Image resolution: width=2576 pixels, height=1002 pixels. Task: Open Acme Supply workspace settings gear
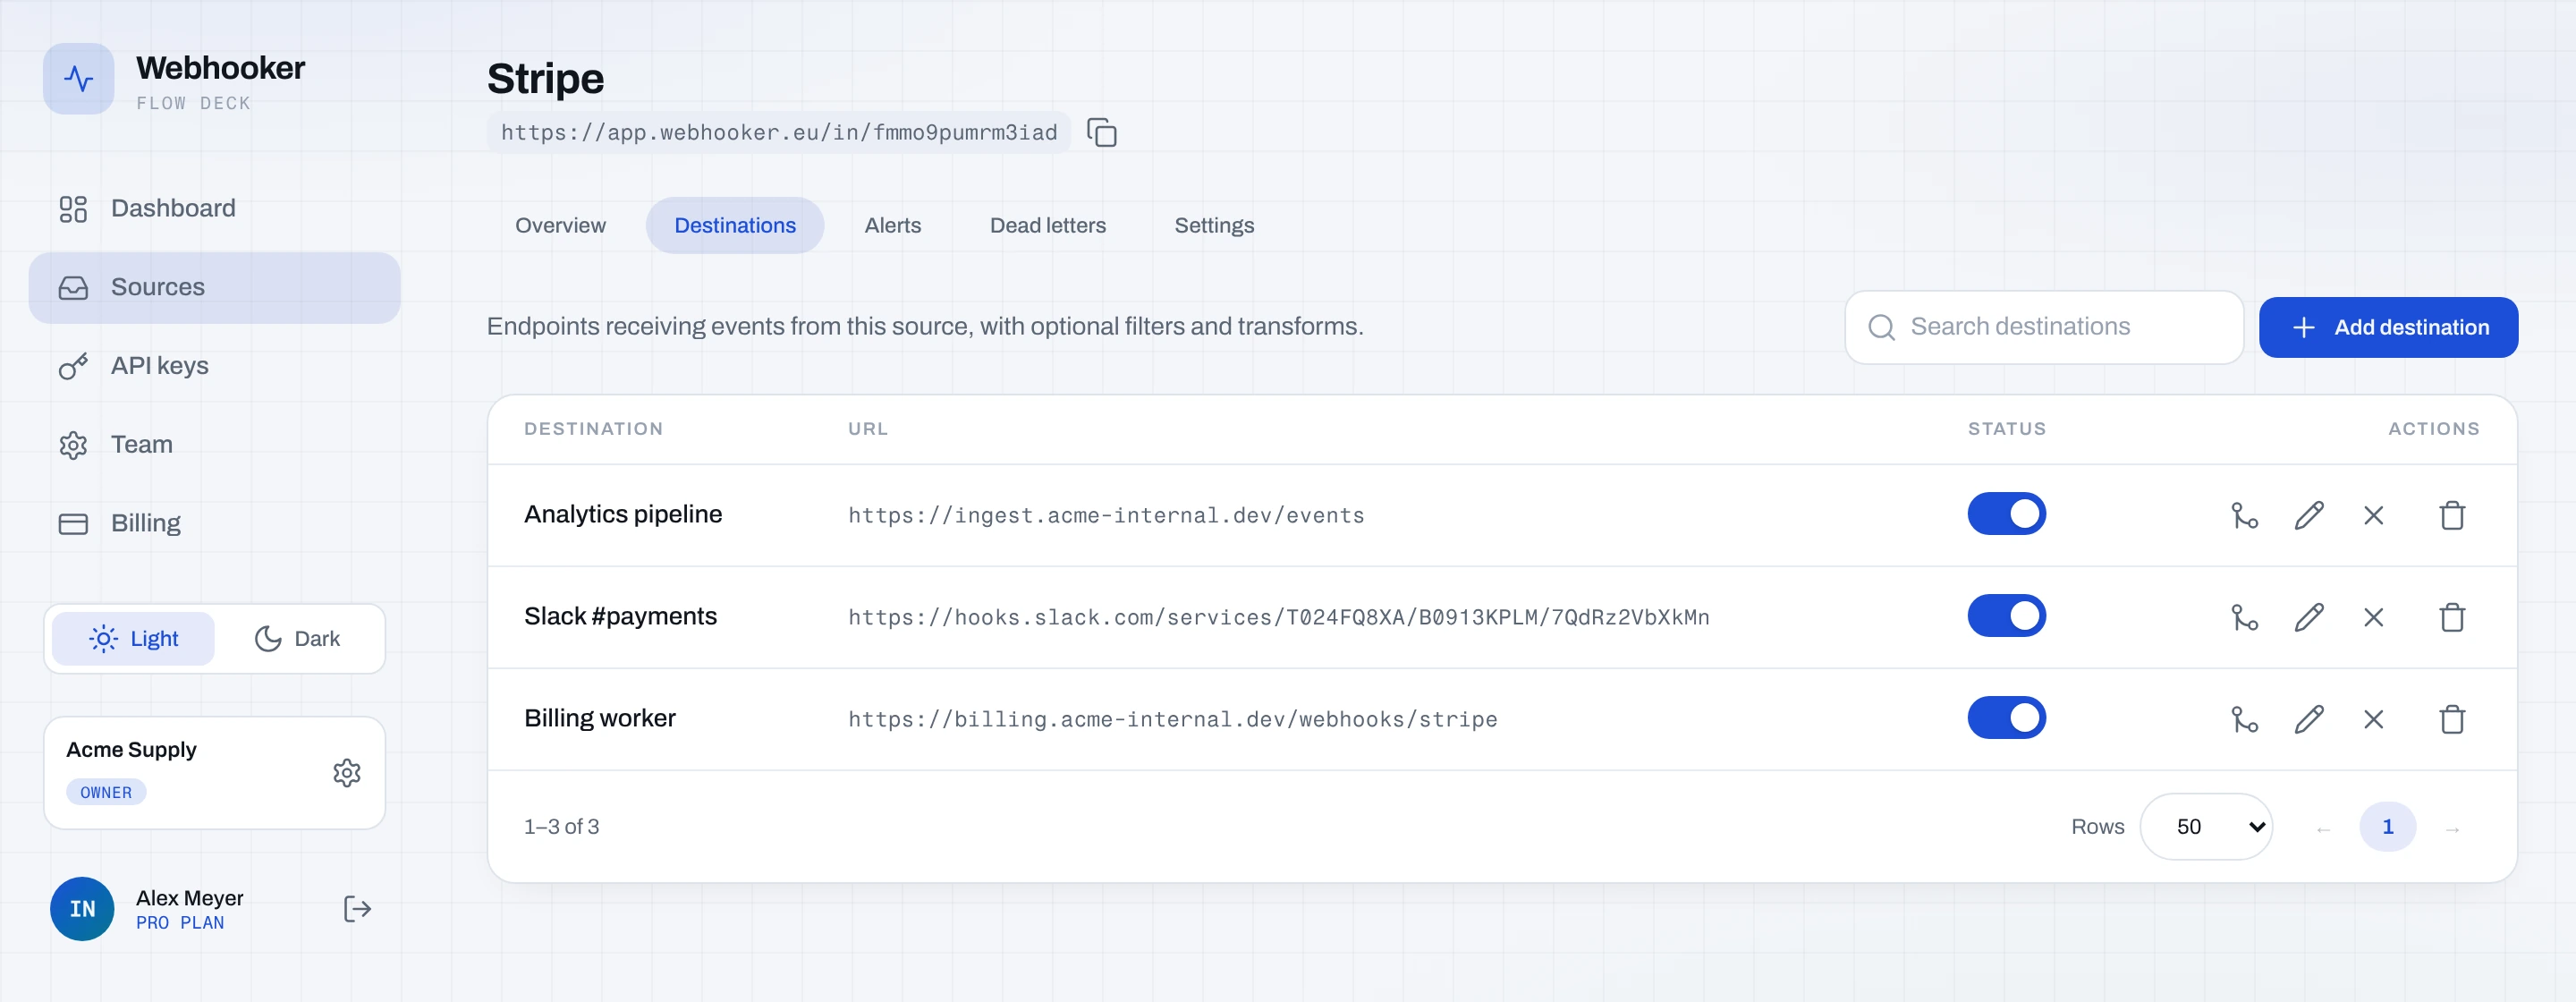click(346, 773)
